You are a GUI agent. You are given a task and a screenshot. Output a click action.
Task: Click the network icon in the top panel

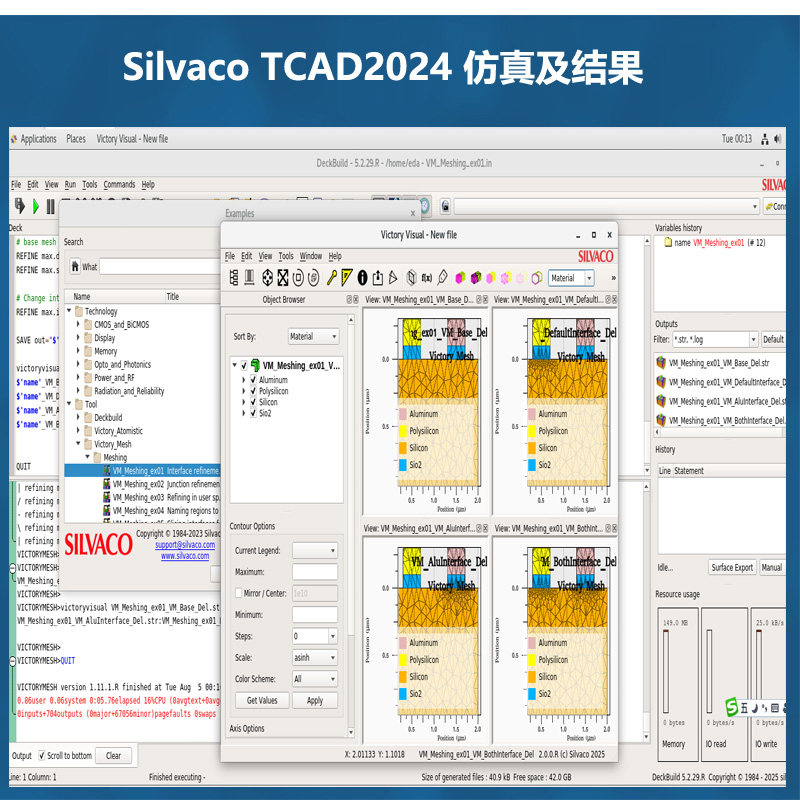[x=765, y=139]
